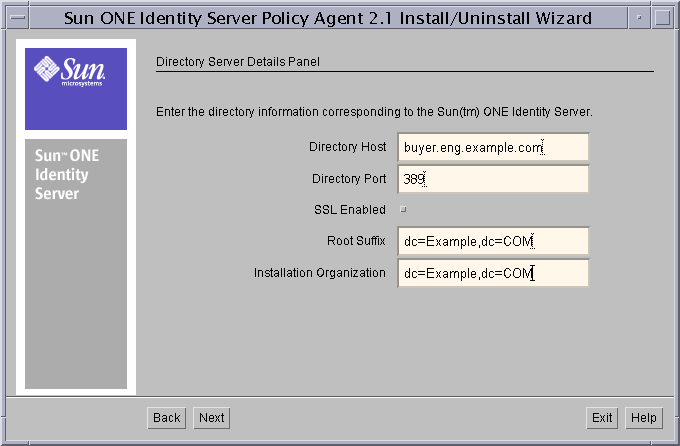Click the Directory Host input field
Viewport: 680px width, 446px height.
pyautogui.click(x=493, y=147)
